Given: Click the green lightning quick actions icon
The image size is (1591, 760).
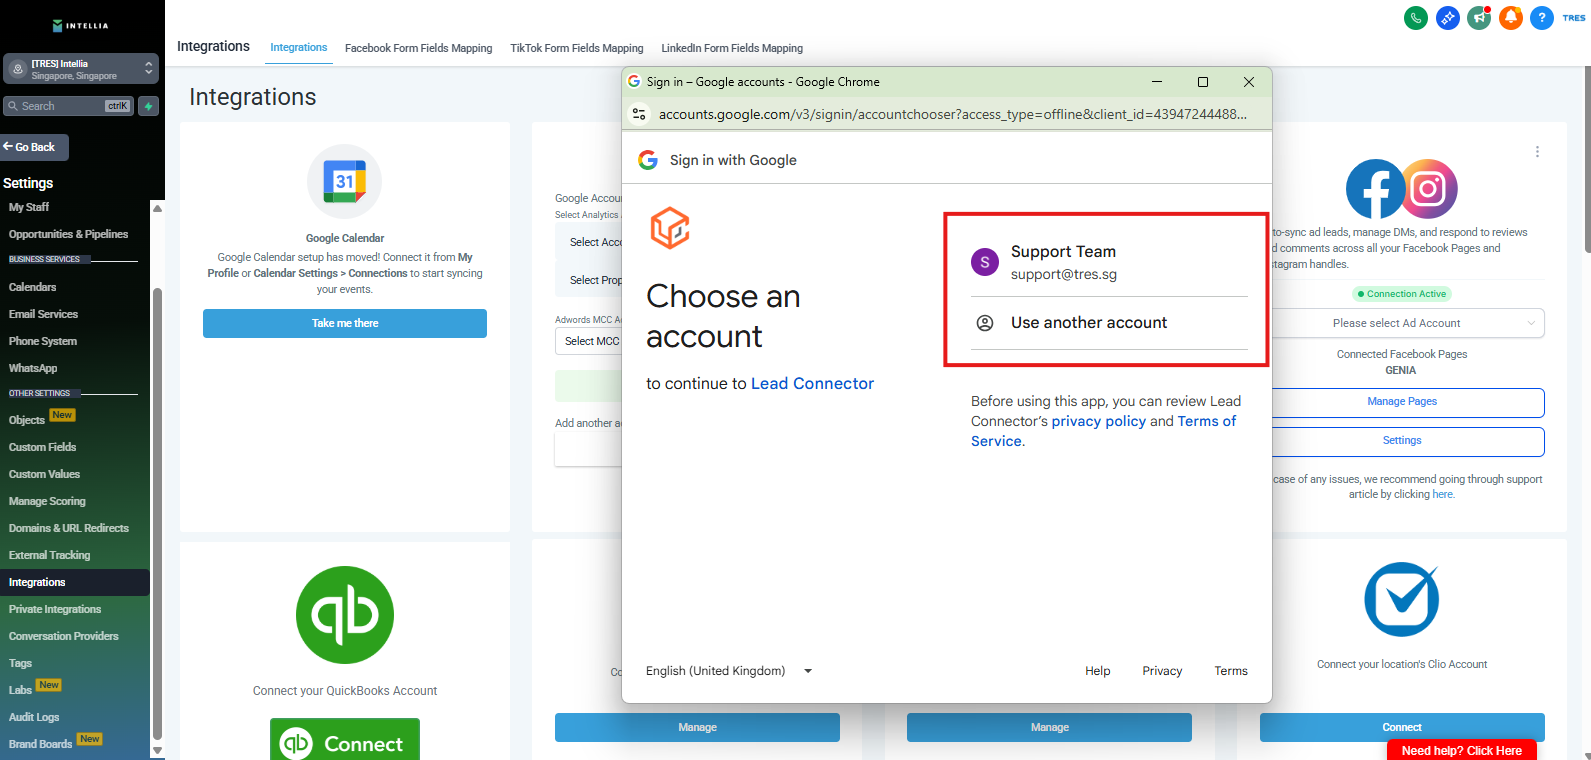Looking at the screenshot, I should tap(149, 106).
